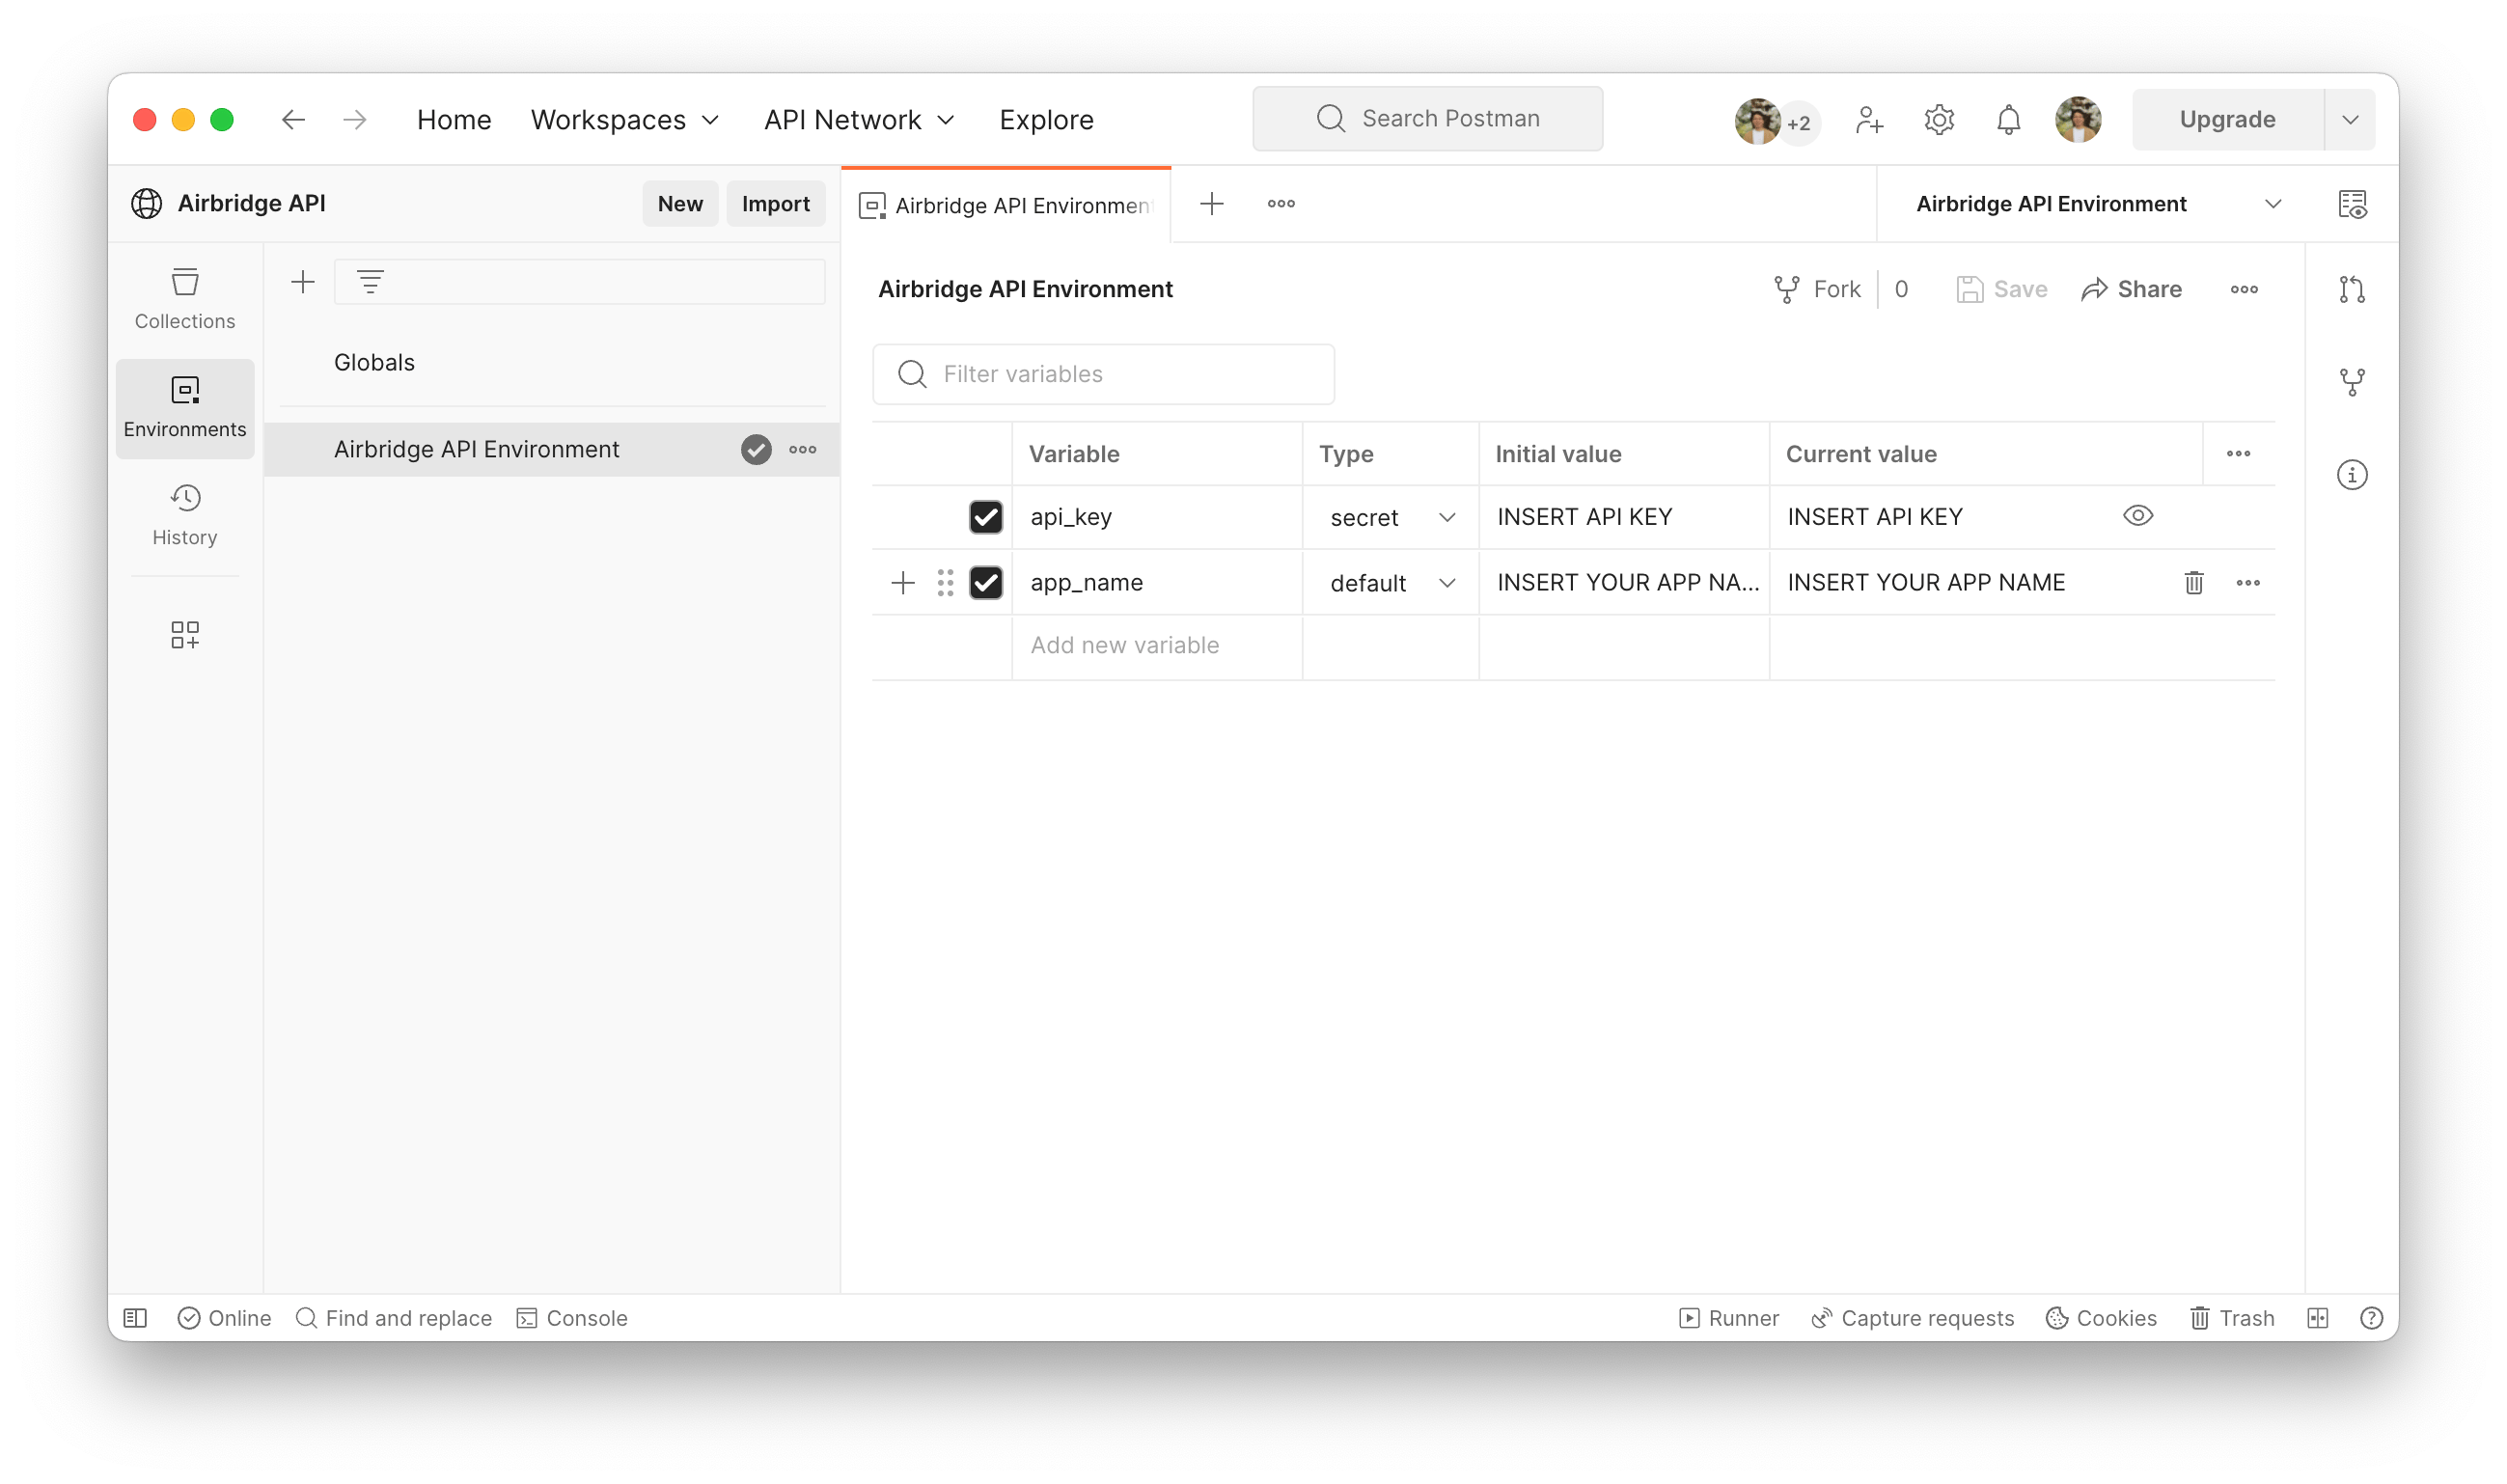Open the History sidebar panel
This screenshot has width=2507, height=1484.
pyautogui.click(x=185, y=515)
